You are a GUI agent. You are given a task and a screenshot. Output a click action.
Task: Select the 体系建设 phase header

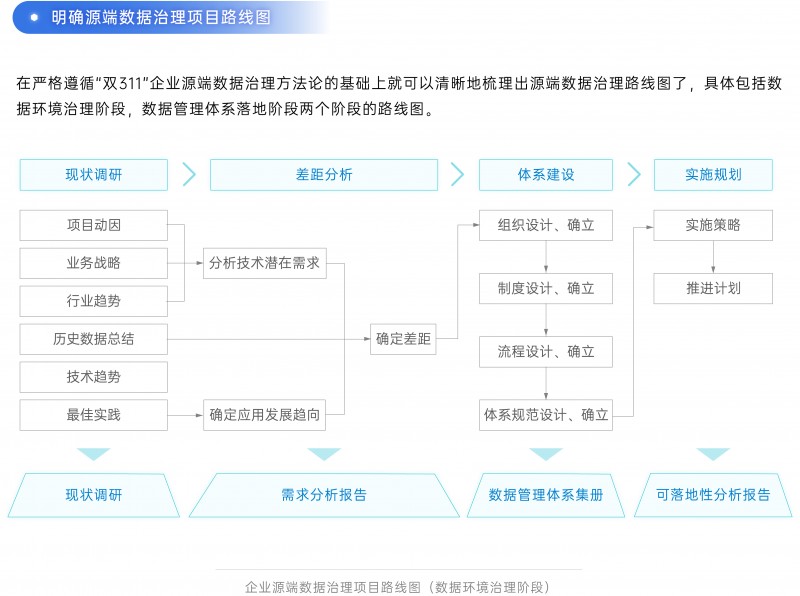point(546,174)
